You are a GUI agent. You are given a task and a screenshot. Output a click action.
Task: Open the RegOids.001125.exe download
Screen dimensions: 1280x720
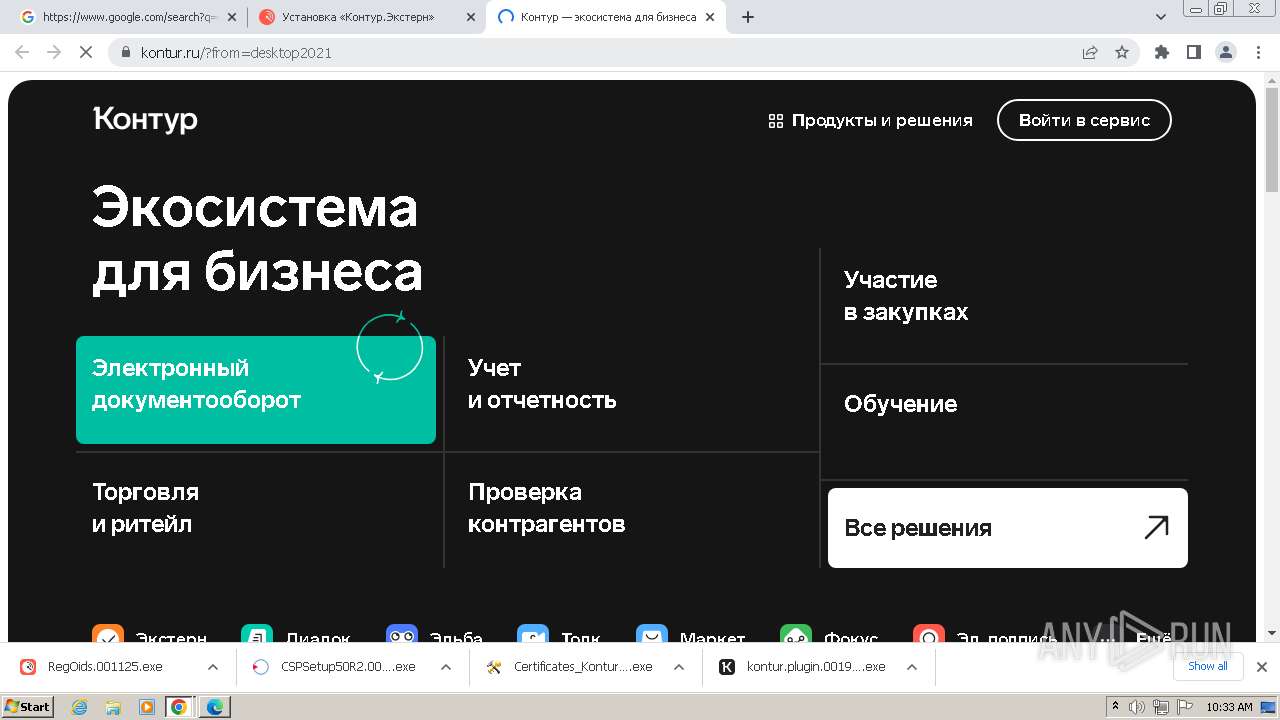[105, 667]
